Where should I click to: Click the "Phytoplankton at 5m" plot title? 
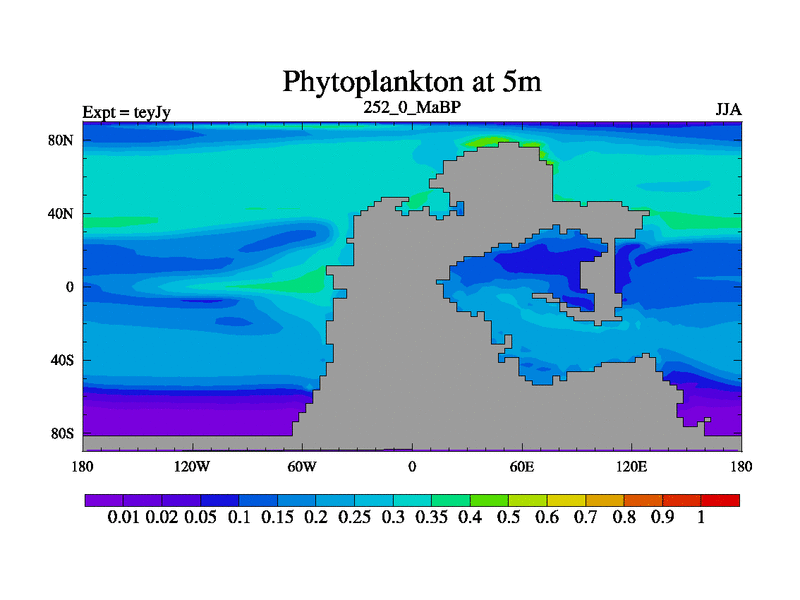pos(412,80)
